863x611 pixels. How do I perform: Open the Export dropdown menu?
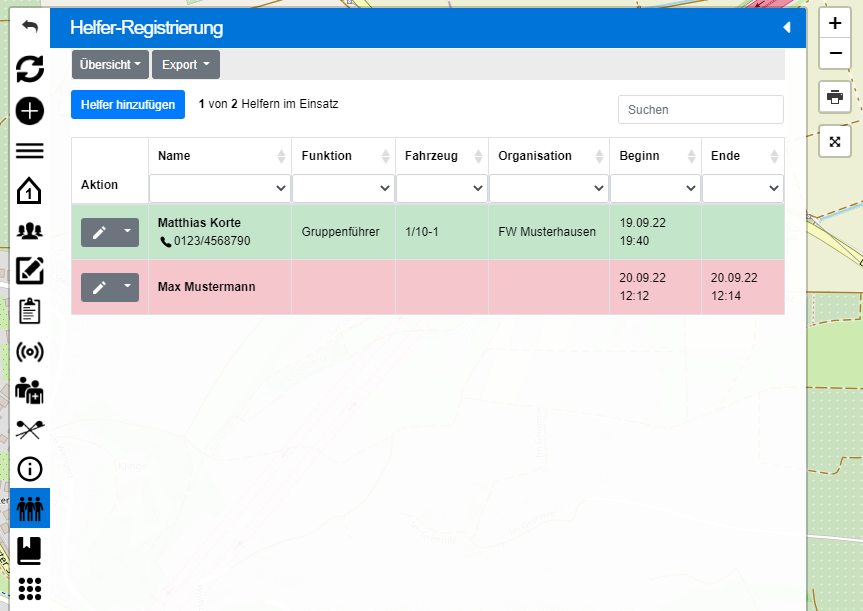186,65
